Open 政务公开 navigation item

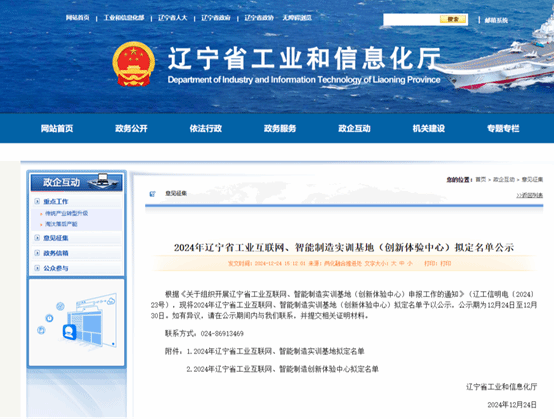click(x=131, y=129)
